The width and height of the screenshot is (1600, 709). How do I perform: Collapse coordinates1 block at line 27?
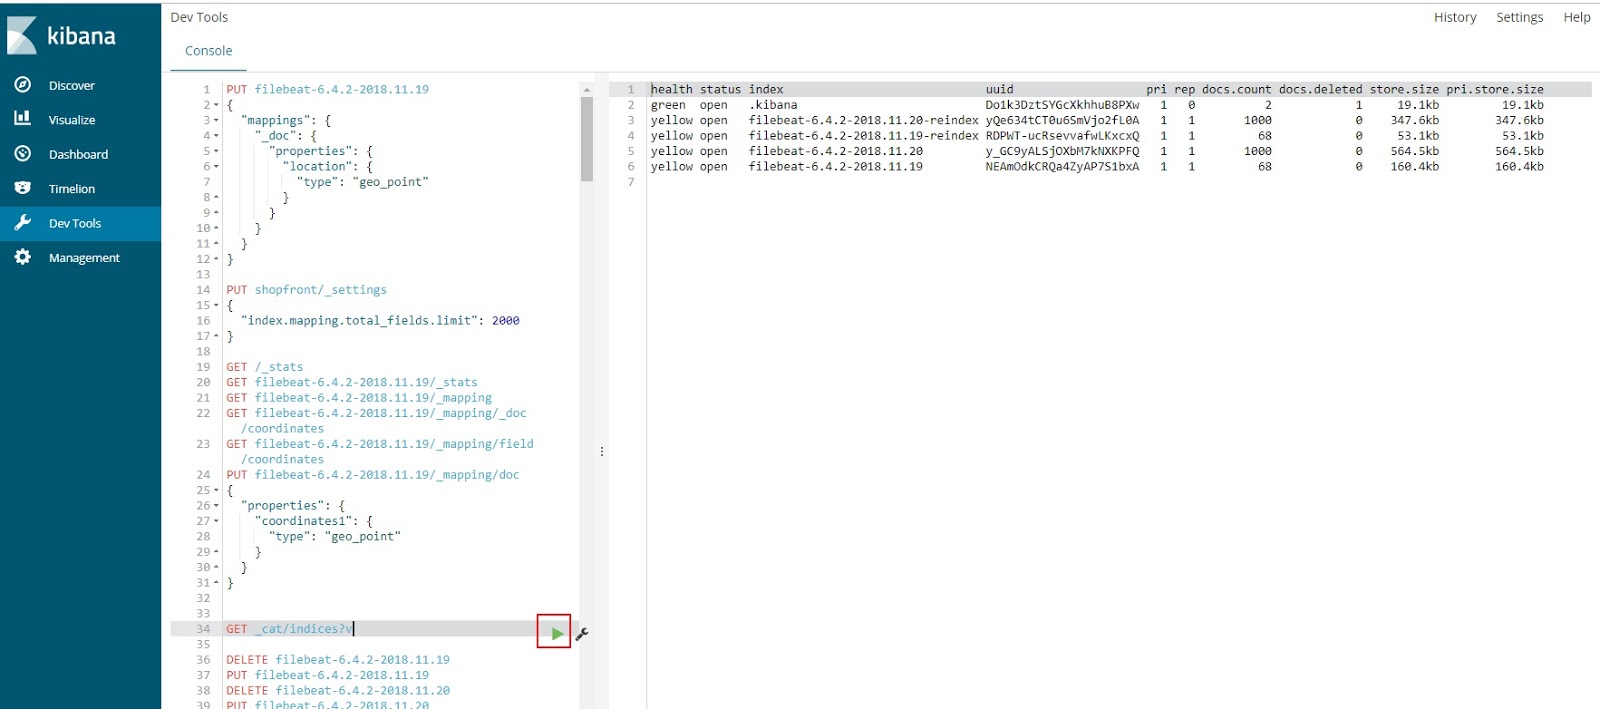pyautogui.click(x=216, y=521)
